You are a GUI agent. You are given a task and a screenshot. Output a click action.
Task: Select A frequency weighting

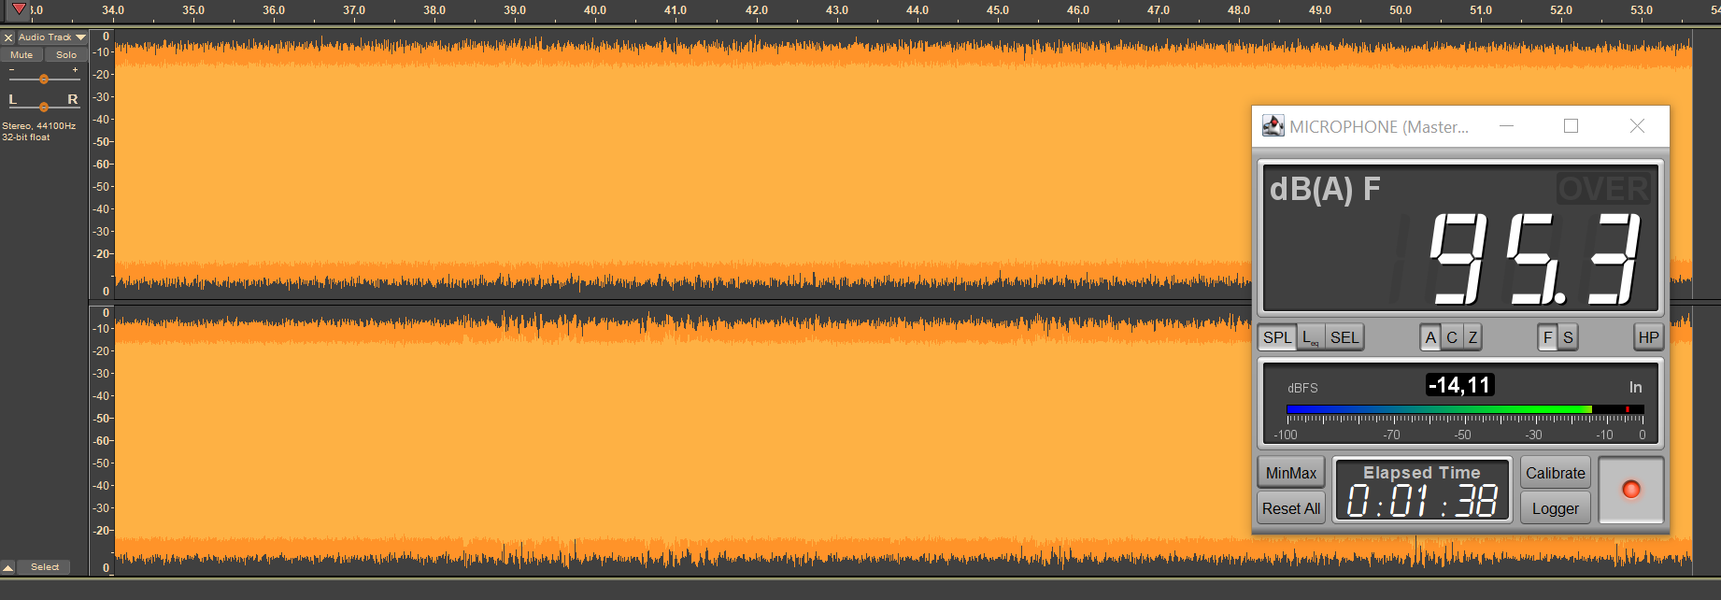(1430, 338)
